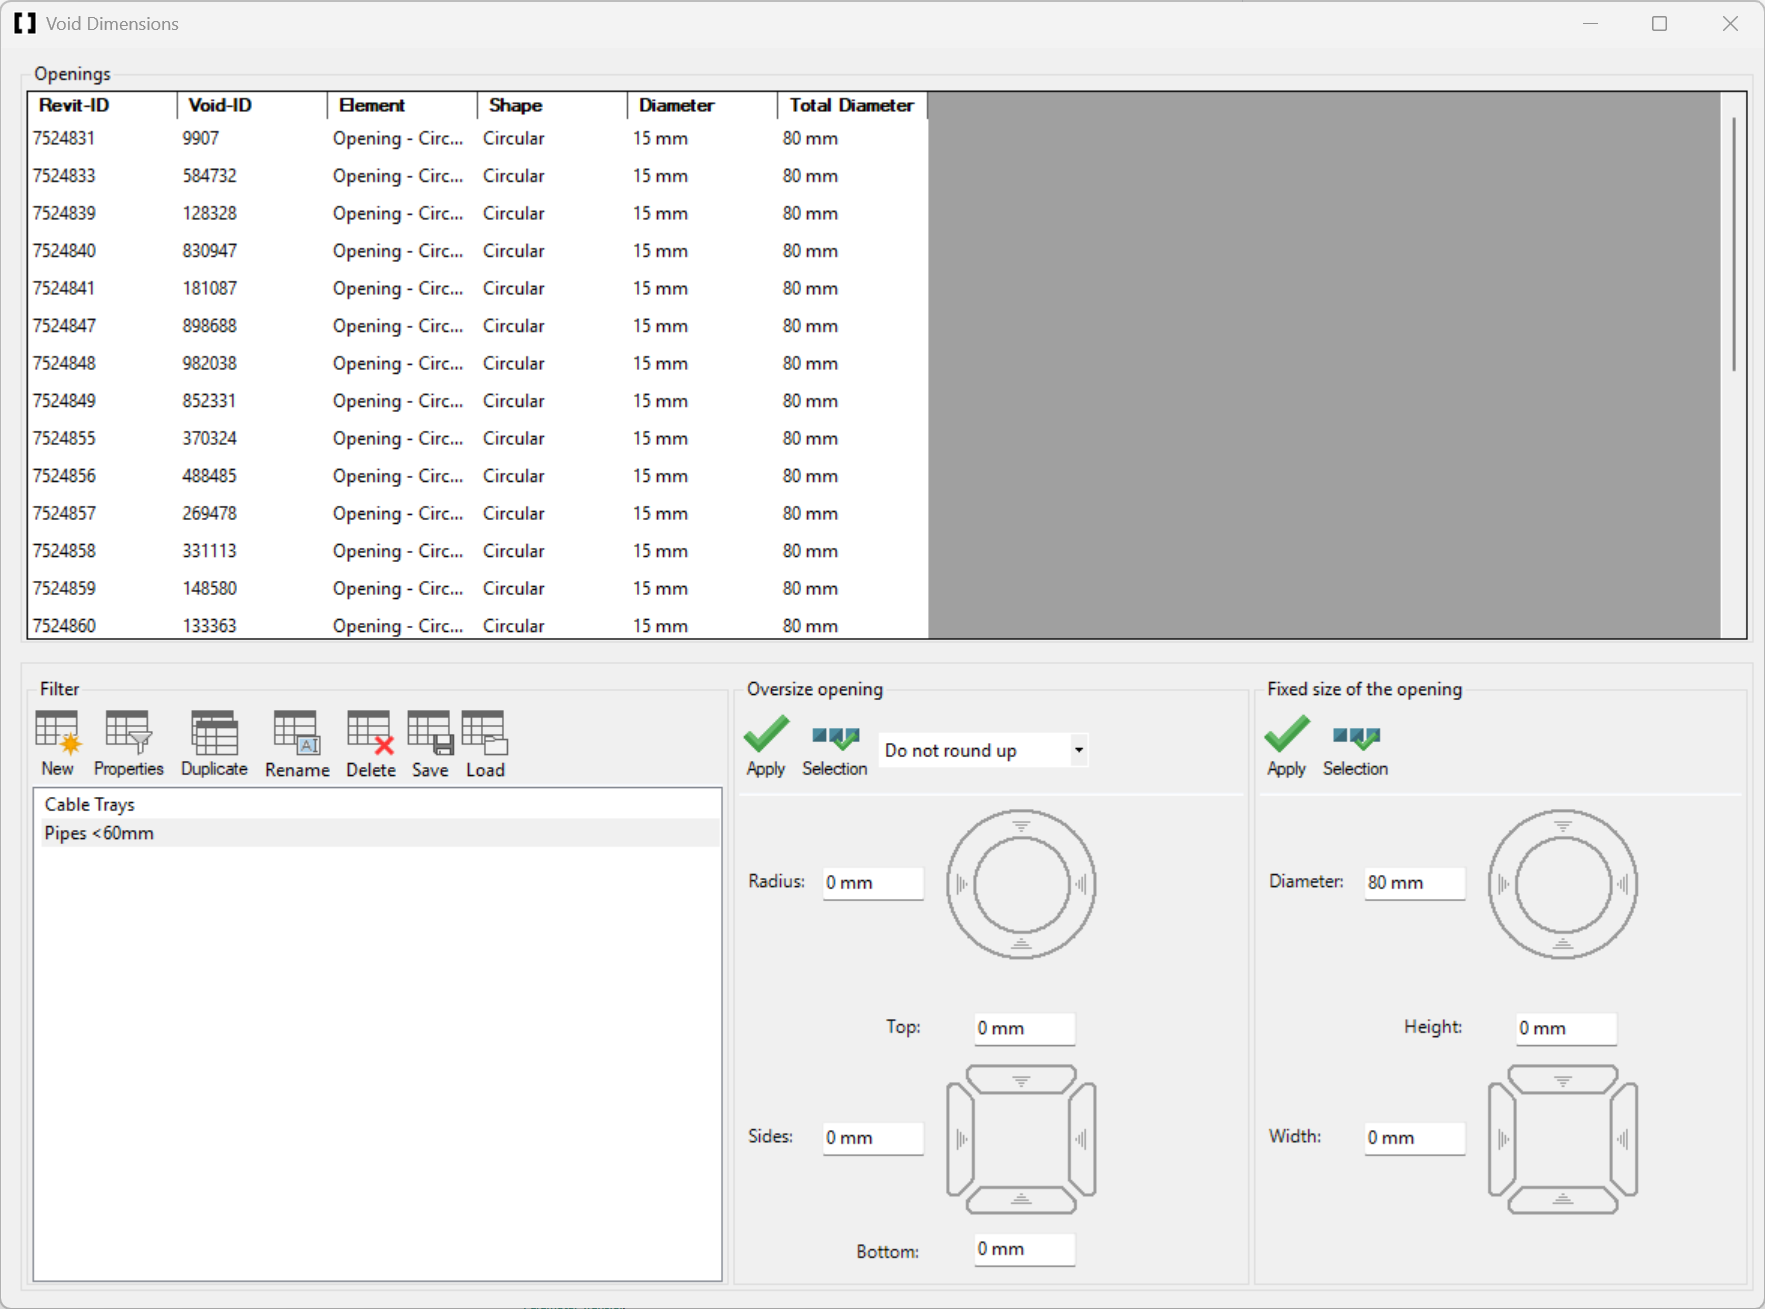Maximize the Void Dimensions window
The image size is (1765, 1309).
[x=1660, y=23]
